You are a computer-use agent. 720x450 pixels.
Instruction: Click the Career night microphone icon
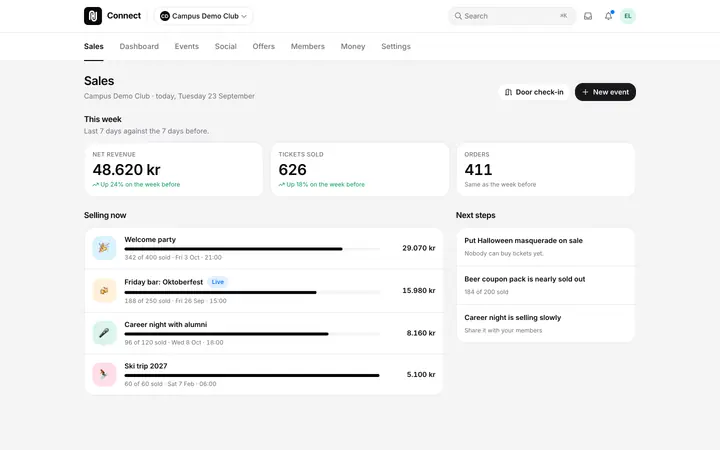104,333
